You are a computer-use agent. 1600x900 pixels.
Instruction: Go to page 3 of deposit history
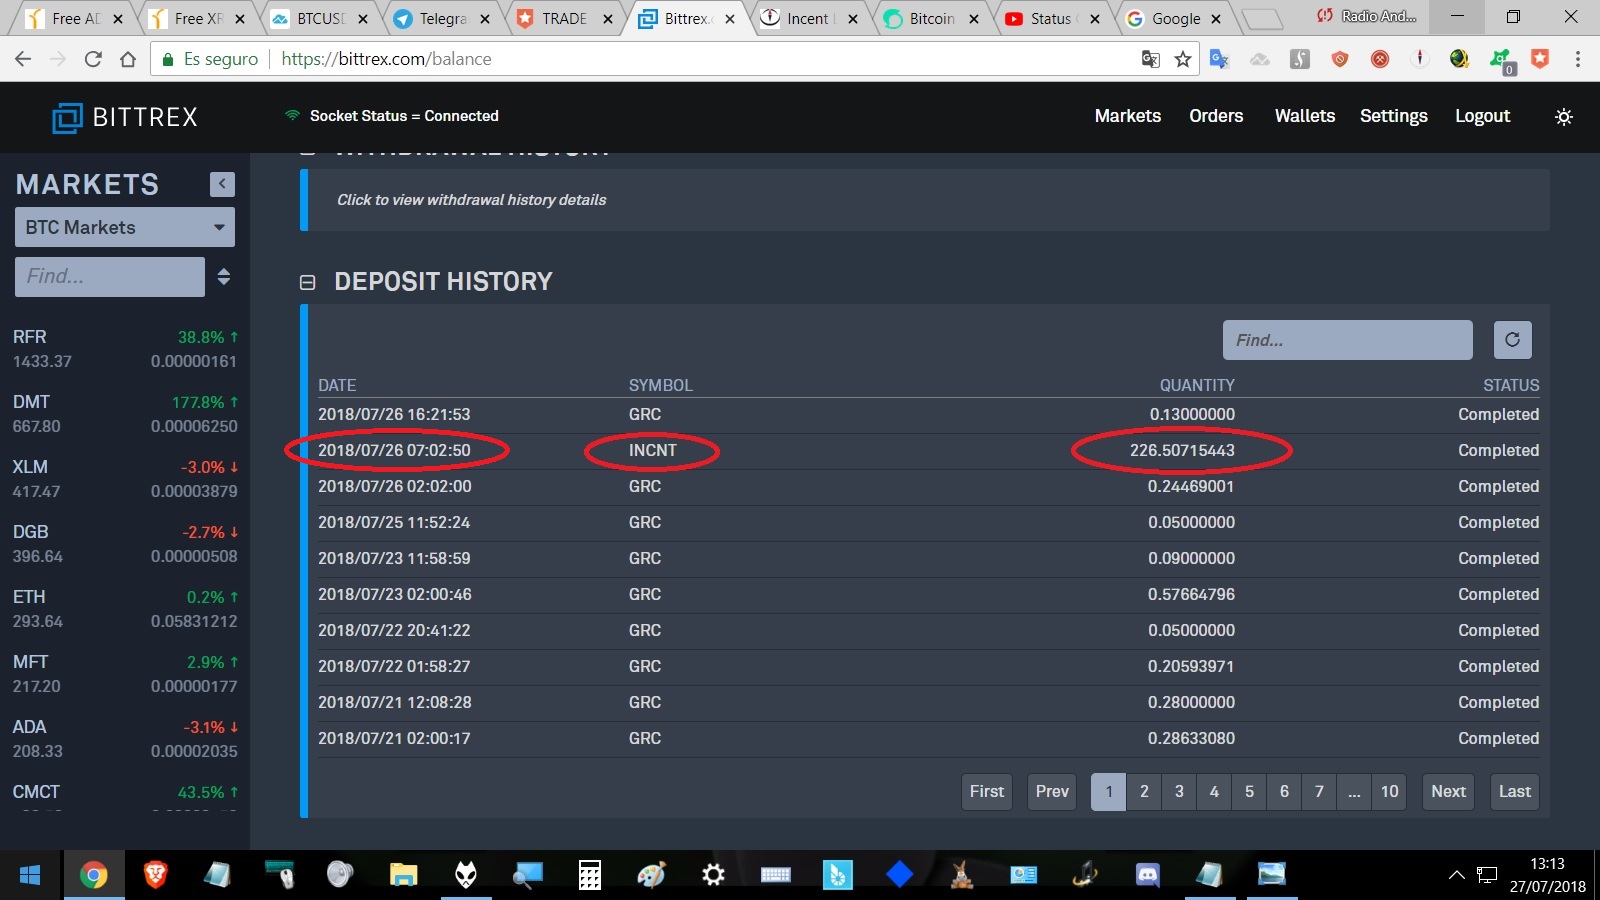click(x=1179, y=792)
